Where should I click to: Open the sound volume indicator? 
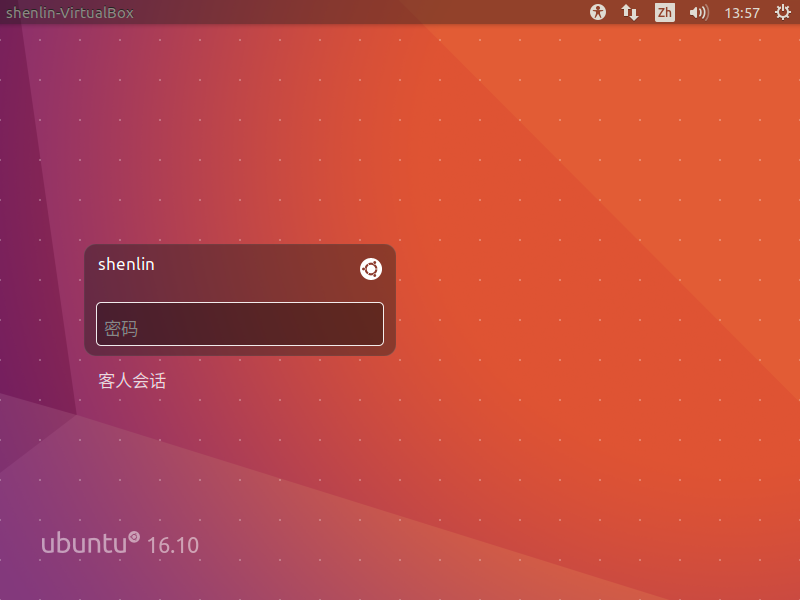click(699, 12)
